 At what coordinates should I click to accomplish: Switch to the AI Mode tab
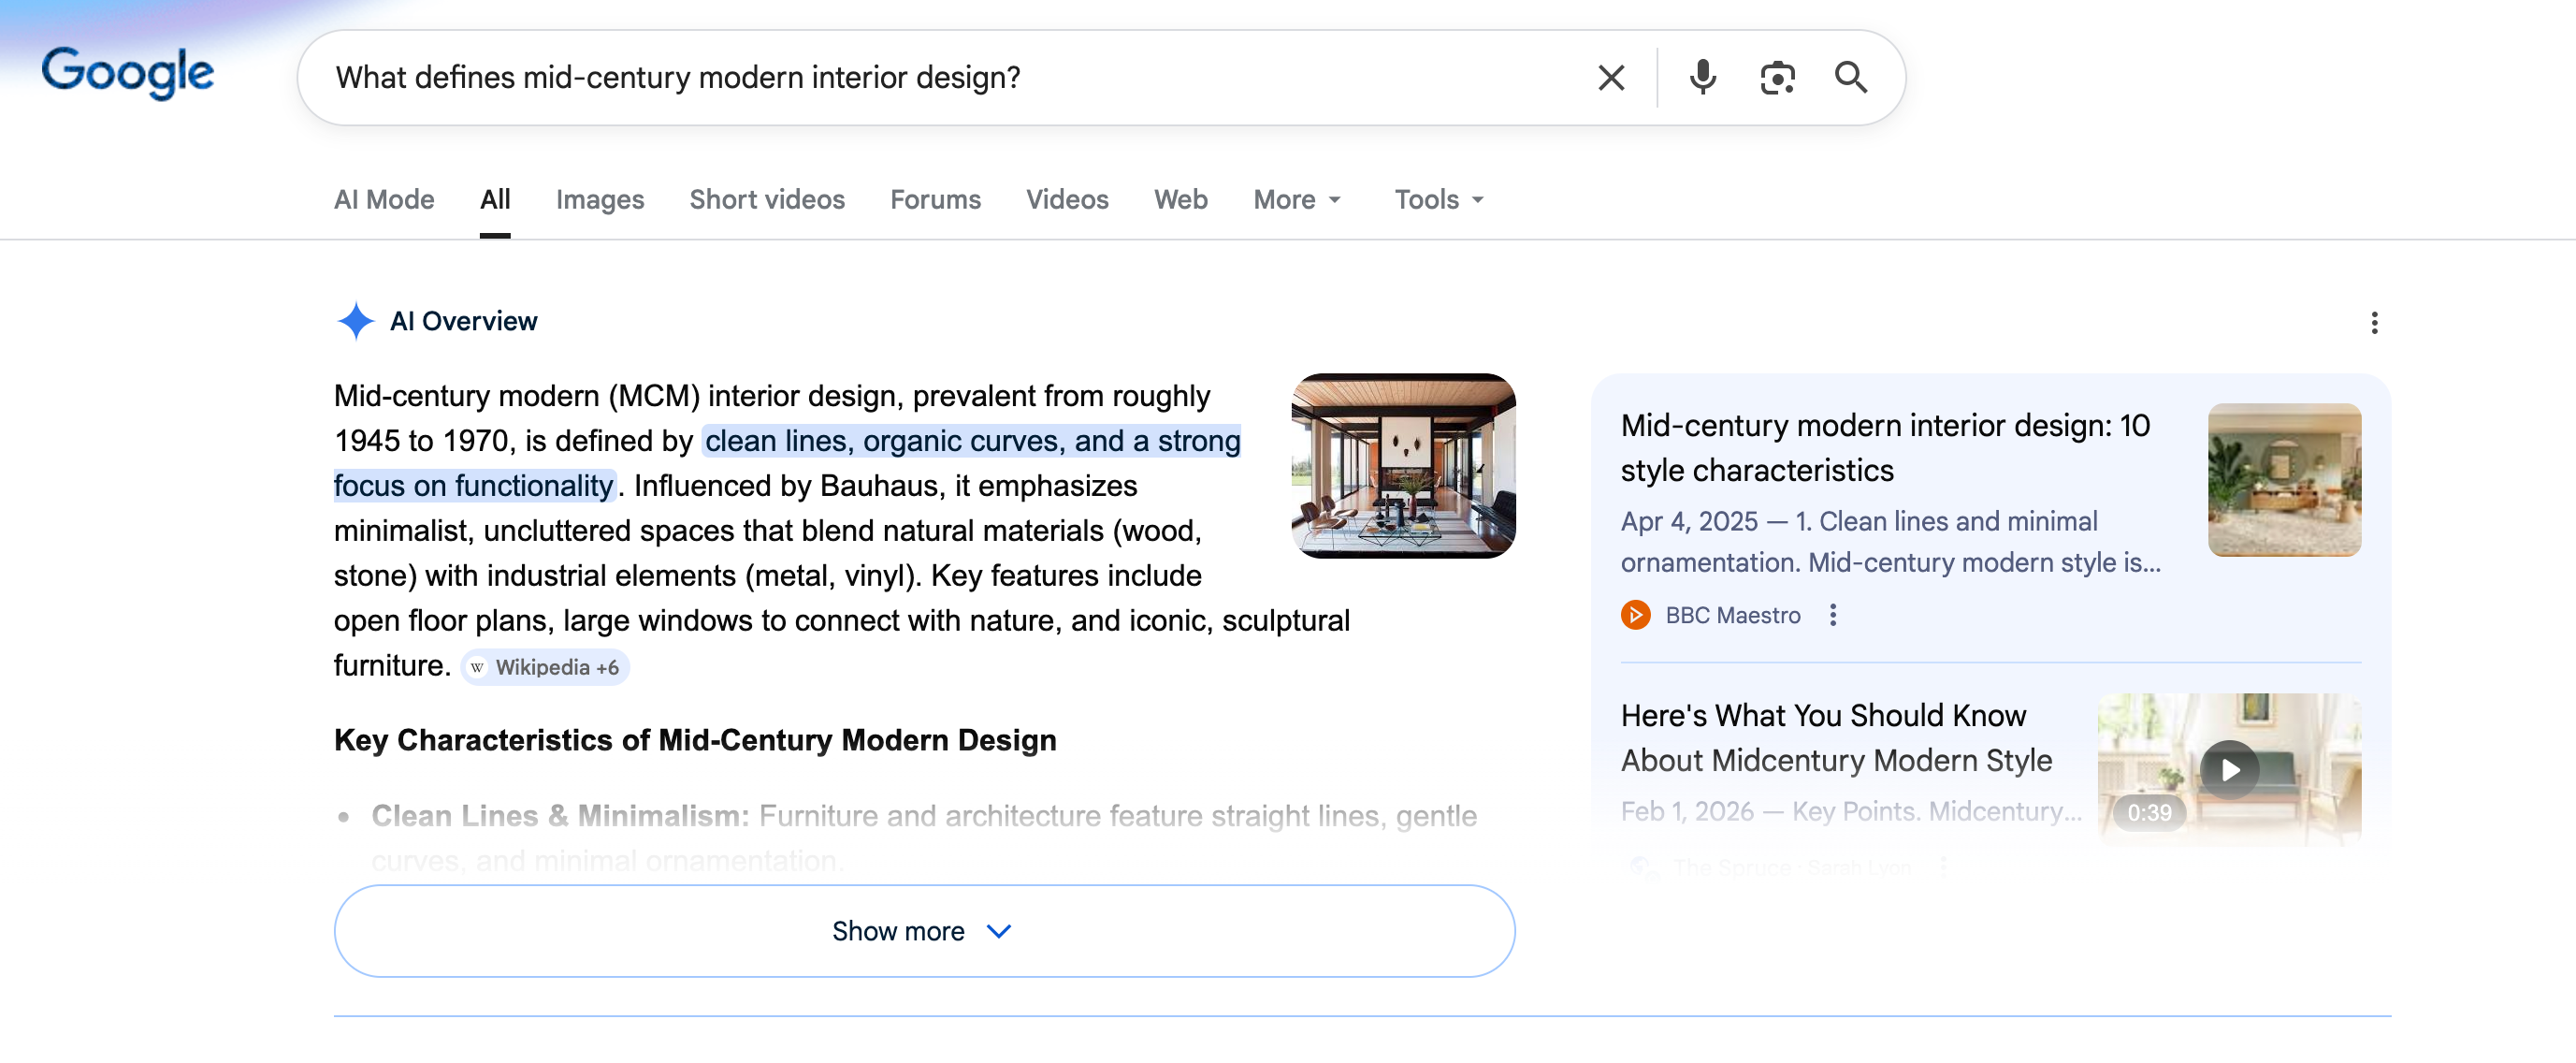(x=384, y=200)
